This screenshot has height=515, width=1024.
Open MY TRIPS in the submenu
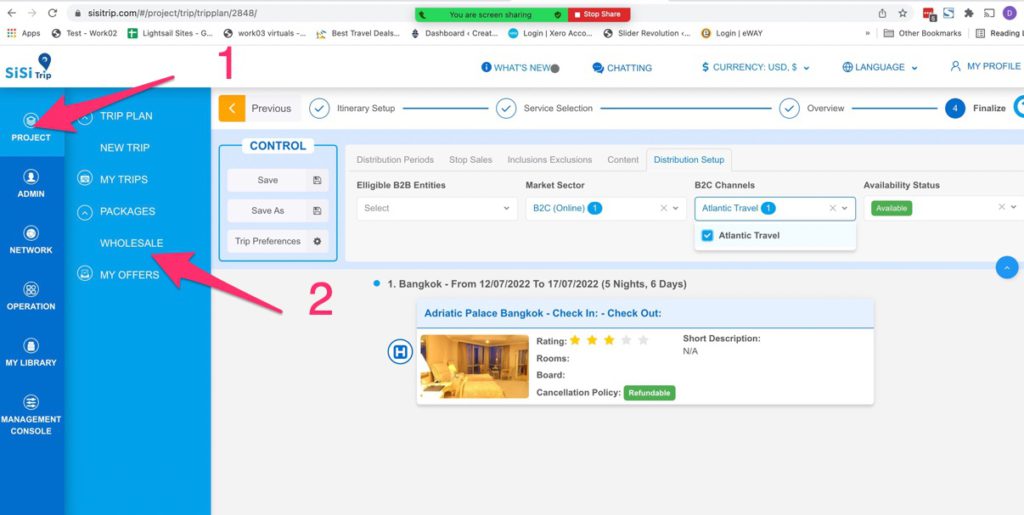(123, 179)
